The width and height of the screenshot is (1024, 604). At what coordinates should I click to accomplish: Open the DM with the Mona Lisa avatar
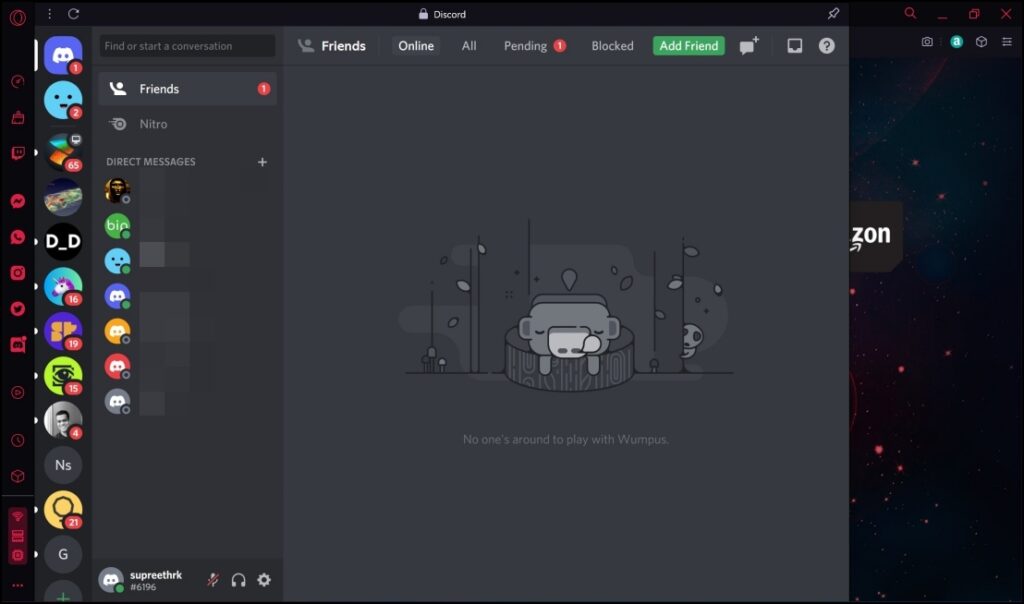click(118, 191)
